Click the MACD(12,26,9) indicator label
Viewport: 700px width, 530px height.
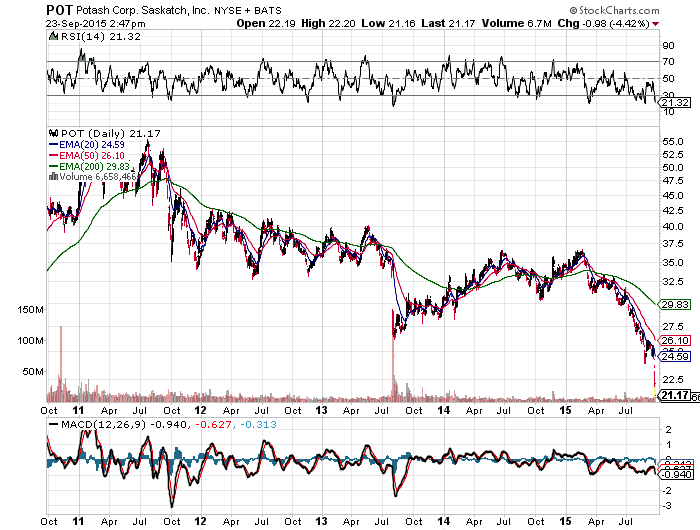[104, 424]
